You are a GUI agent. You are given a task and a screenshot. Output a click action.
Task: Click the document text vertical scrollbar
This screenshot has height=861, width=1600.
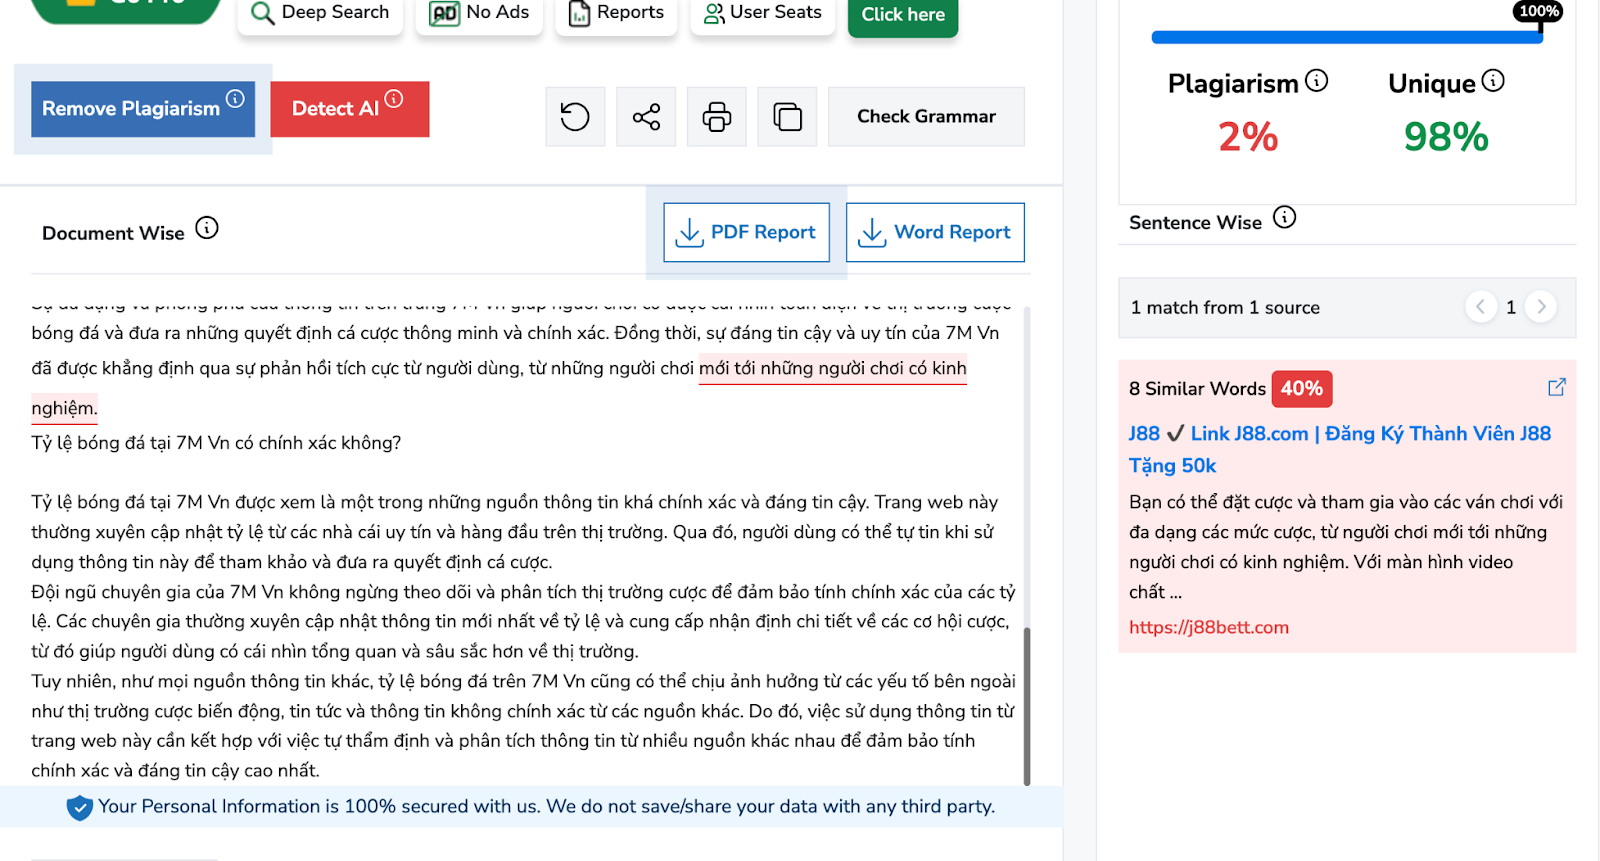tap(1027, 706)
